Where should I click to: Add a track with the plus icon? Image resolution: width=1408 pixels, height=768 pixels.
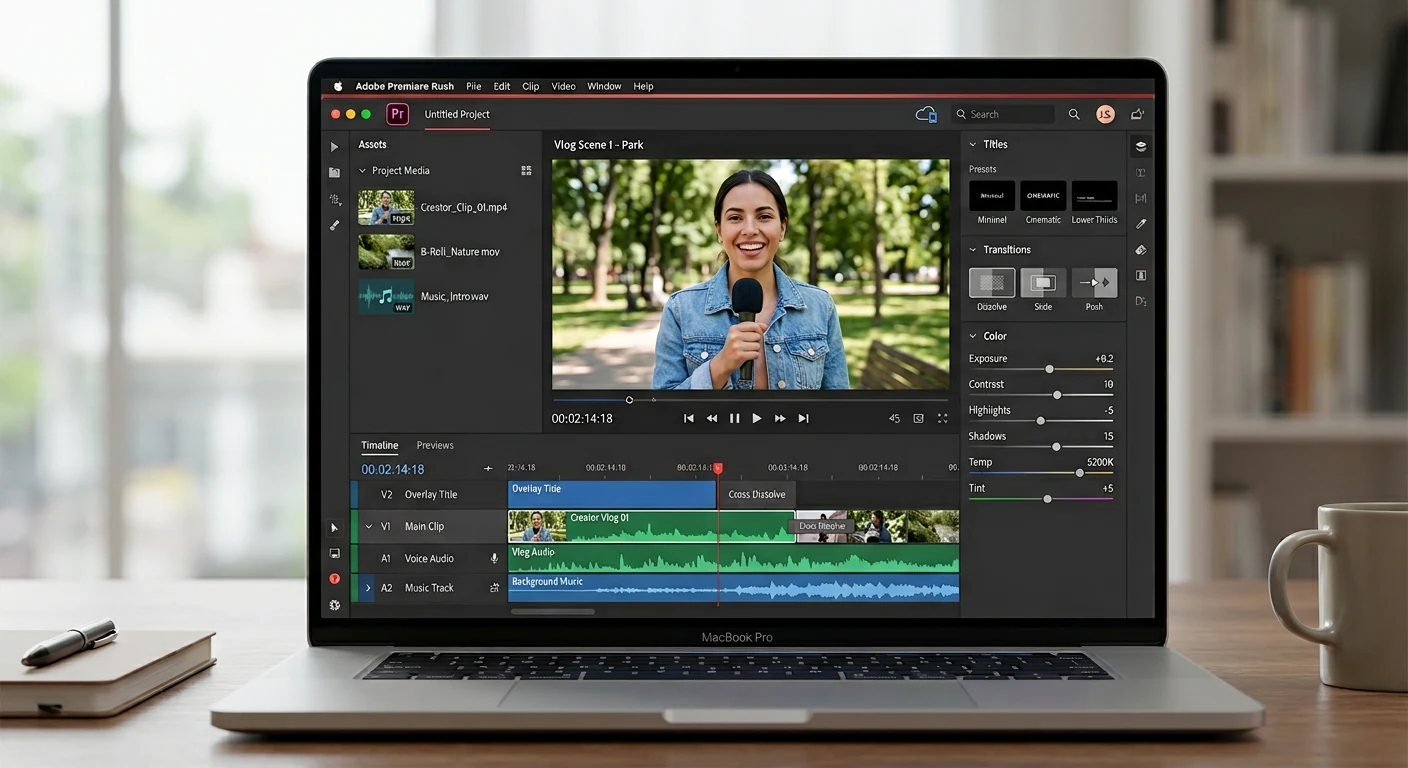pyautogui.click(x=488, y=469)
